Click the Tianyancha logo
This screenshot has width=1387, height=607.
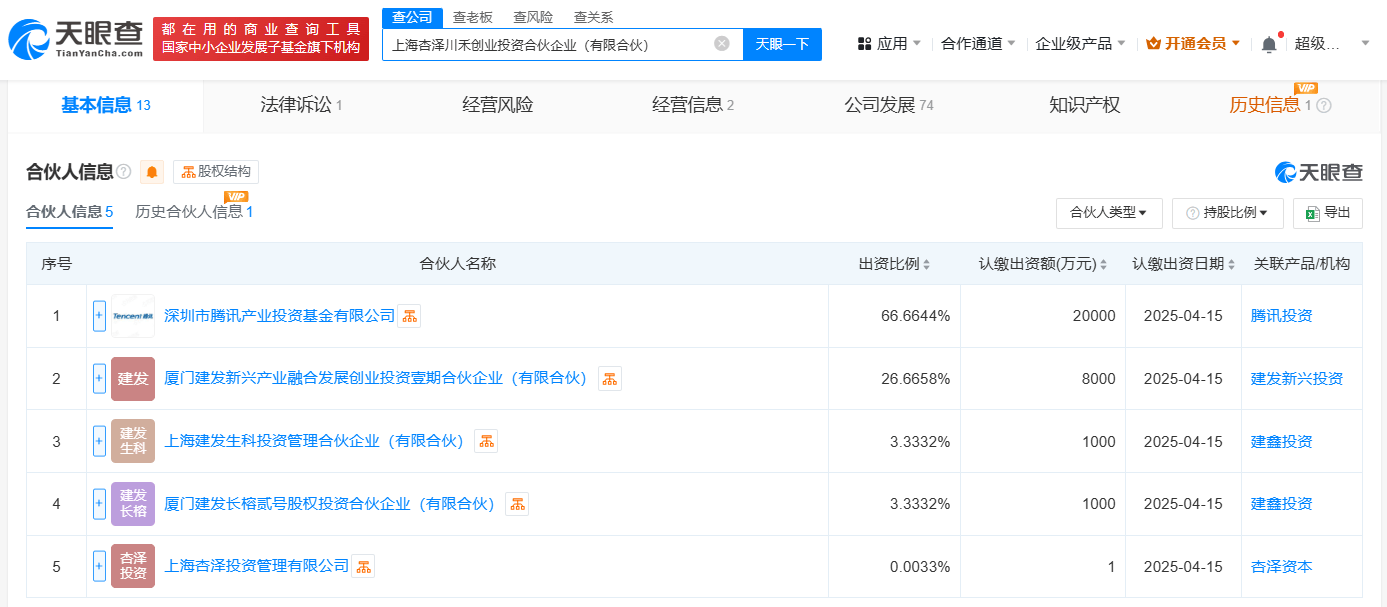(76, 39)
